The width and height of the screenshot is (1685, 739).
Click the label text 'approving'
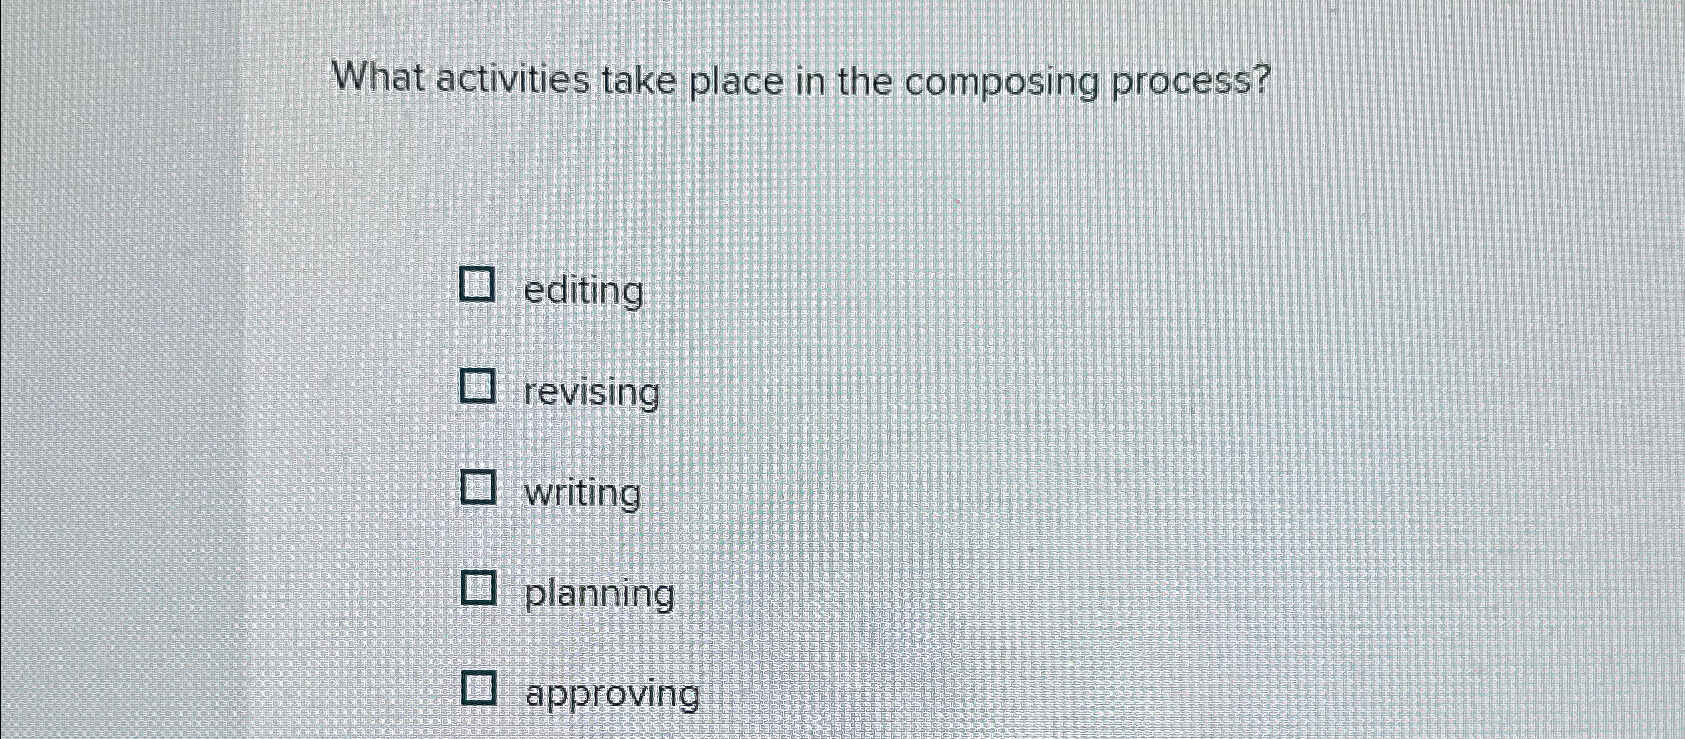pos(610,696)
